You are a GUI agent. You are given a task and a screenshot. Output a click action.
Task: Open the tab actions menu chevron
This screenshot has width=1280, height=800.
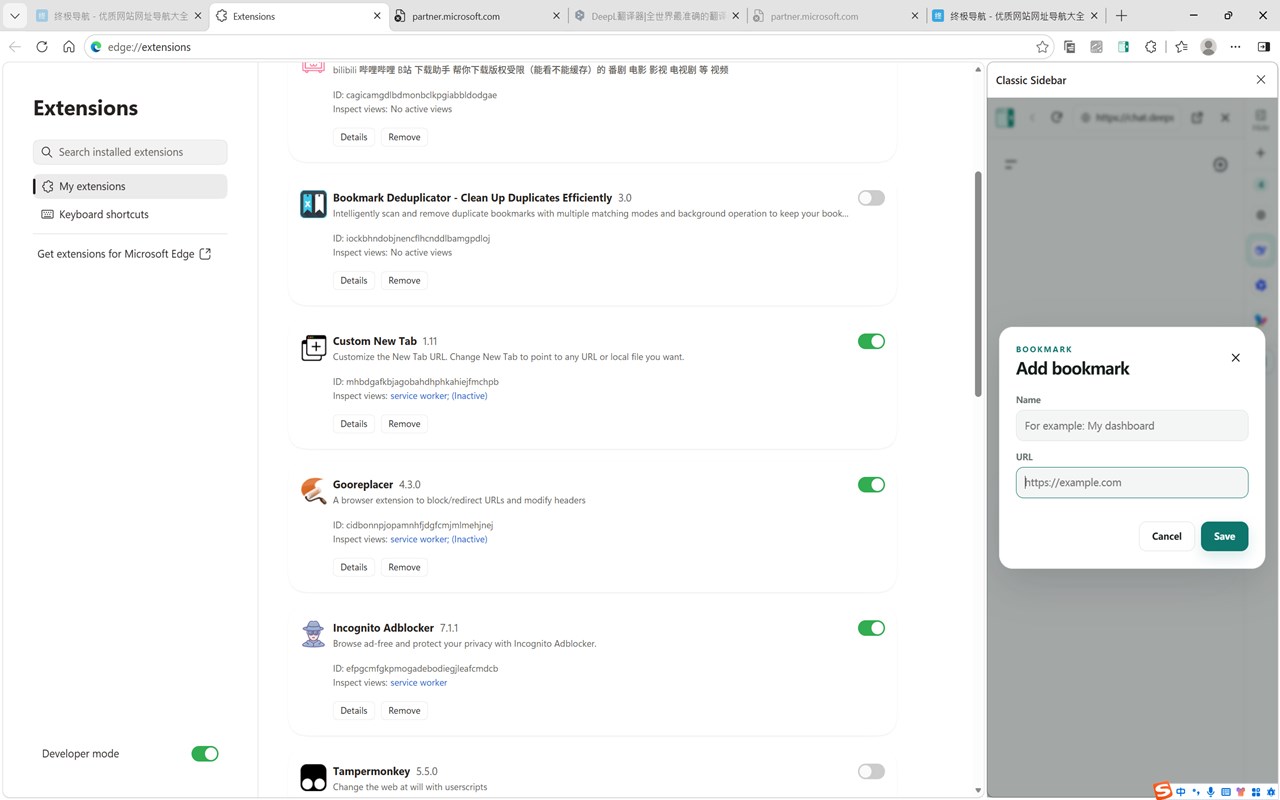pyautogui.click(x=15, y=16)
